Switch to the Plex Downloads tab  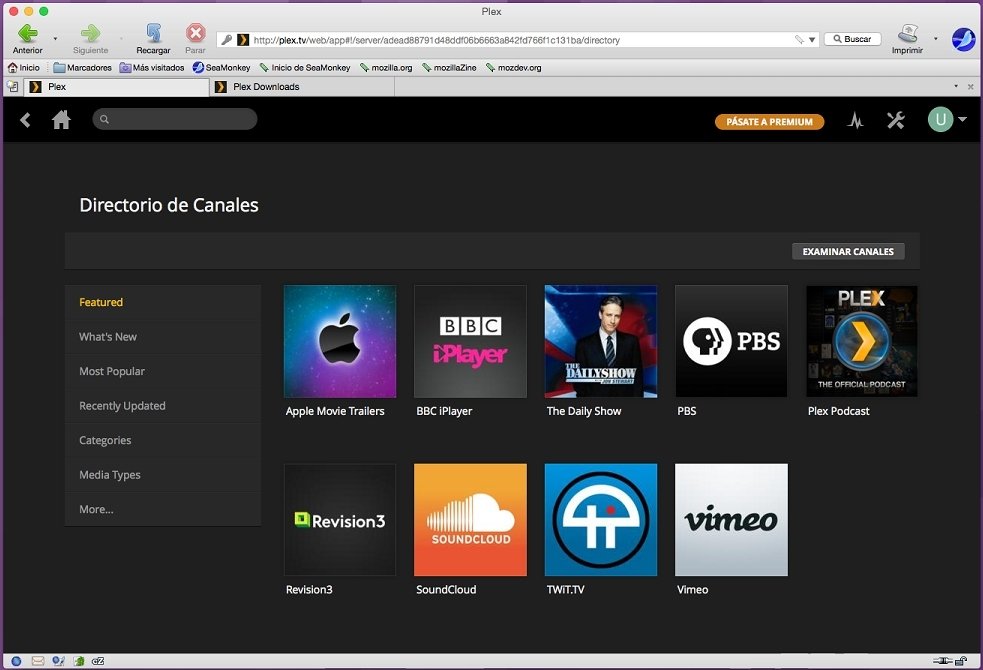pos(302,86)
